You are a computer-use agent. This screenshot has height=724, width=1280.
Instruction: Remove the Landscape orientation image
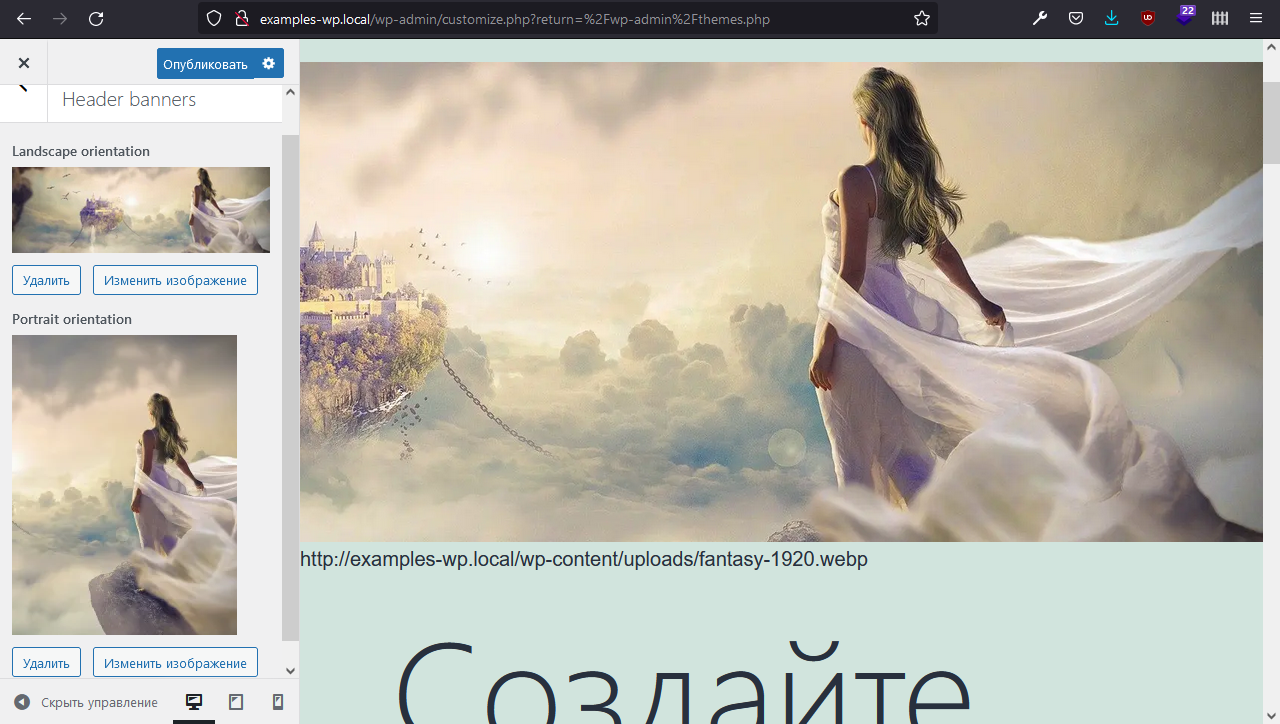[x=46, y=280]
